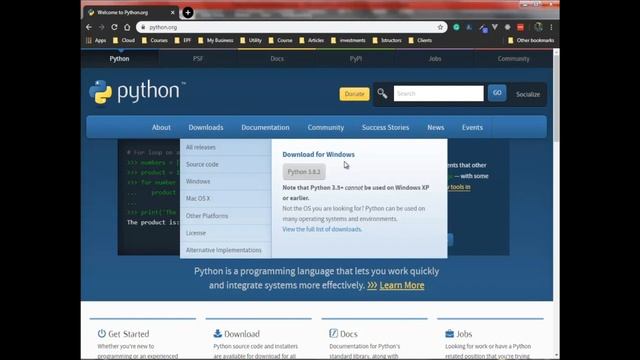The image size is (640, 360).
Task: Open the Utility bookmarks folder
Action: (251, 40)
